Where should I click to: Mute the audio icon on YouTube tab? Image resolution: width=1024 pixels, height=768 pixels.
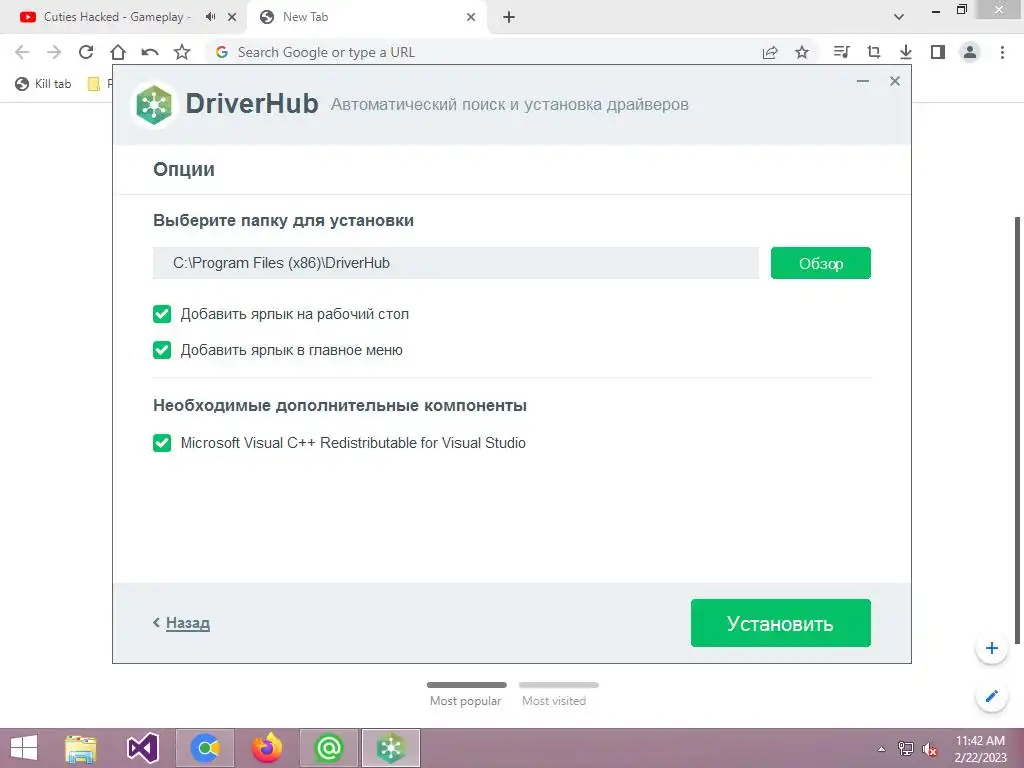coord(210,17)
